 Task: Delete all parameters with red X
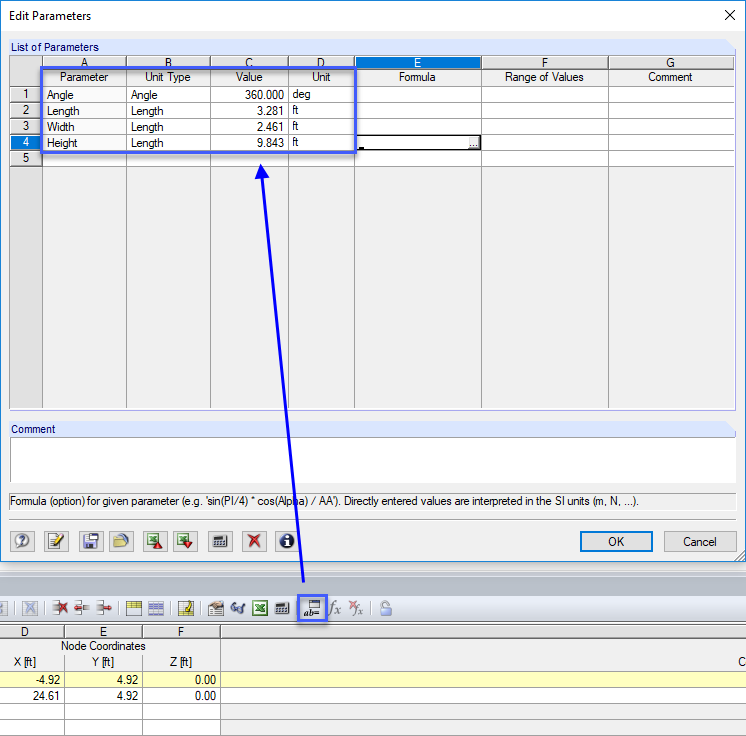pyautogui.click(x=254, y=541)
